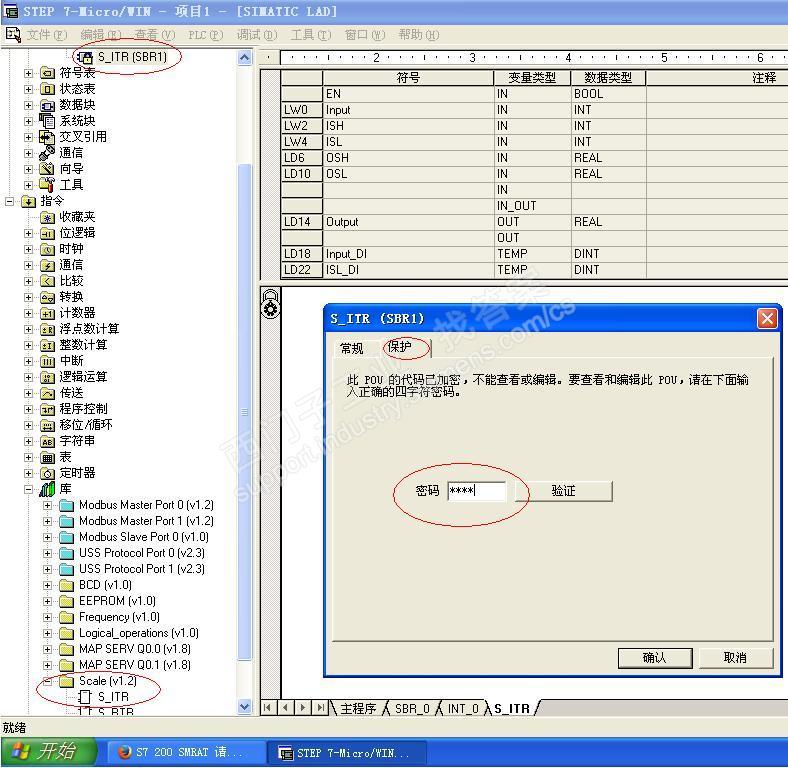This screenshot has height=768, width=788.
Task: Click the 库 libraries icon
Action: [47, 489]
